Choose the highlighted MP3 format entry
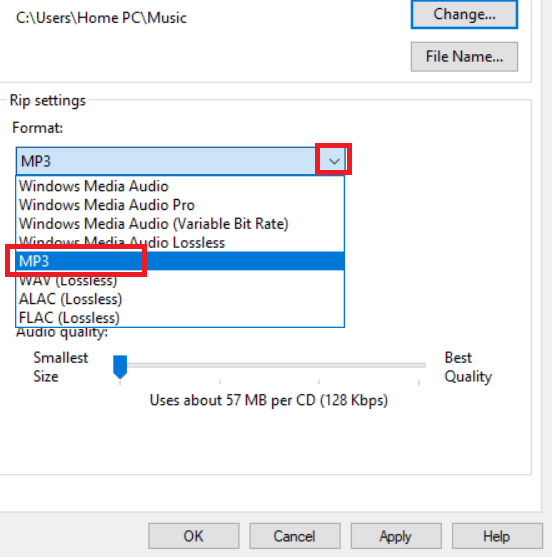The height and width of the screenshot is (557, 552). [x=180, y=261]
